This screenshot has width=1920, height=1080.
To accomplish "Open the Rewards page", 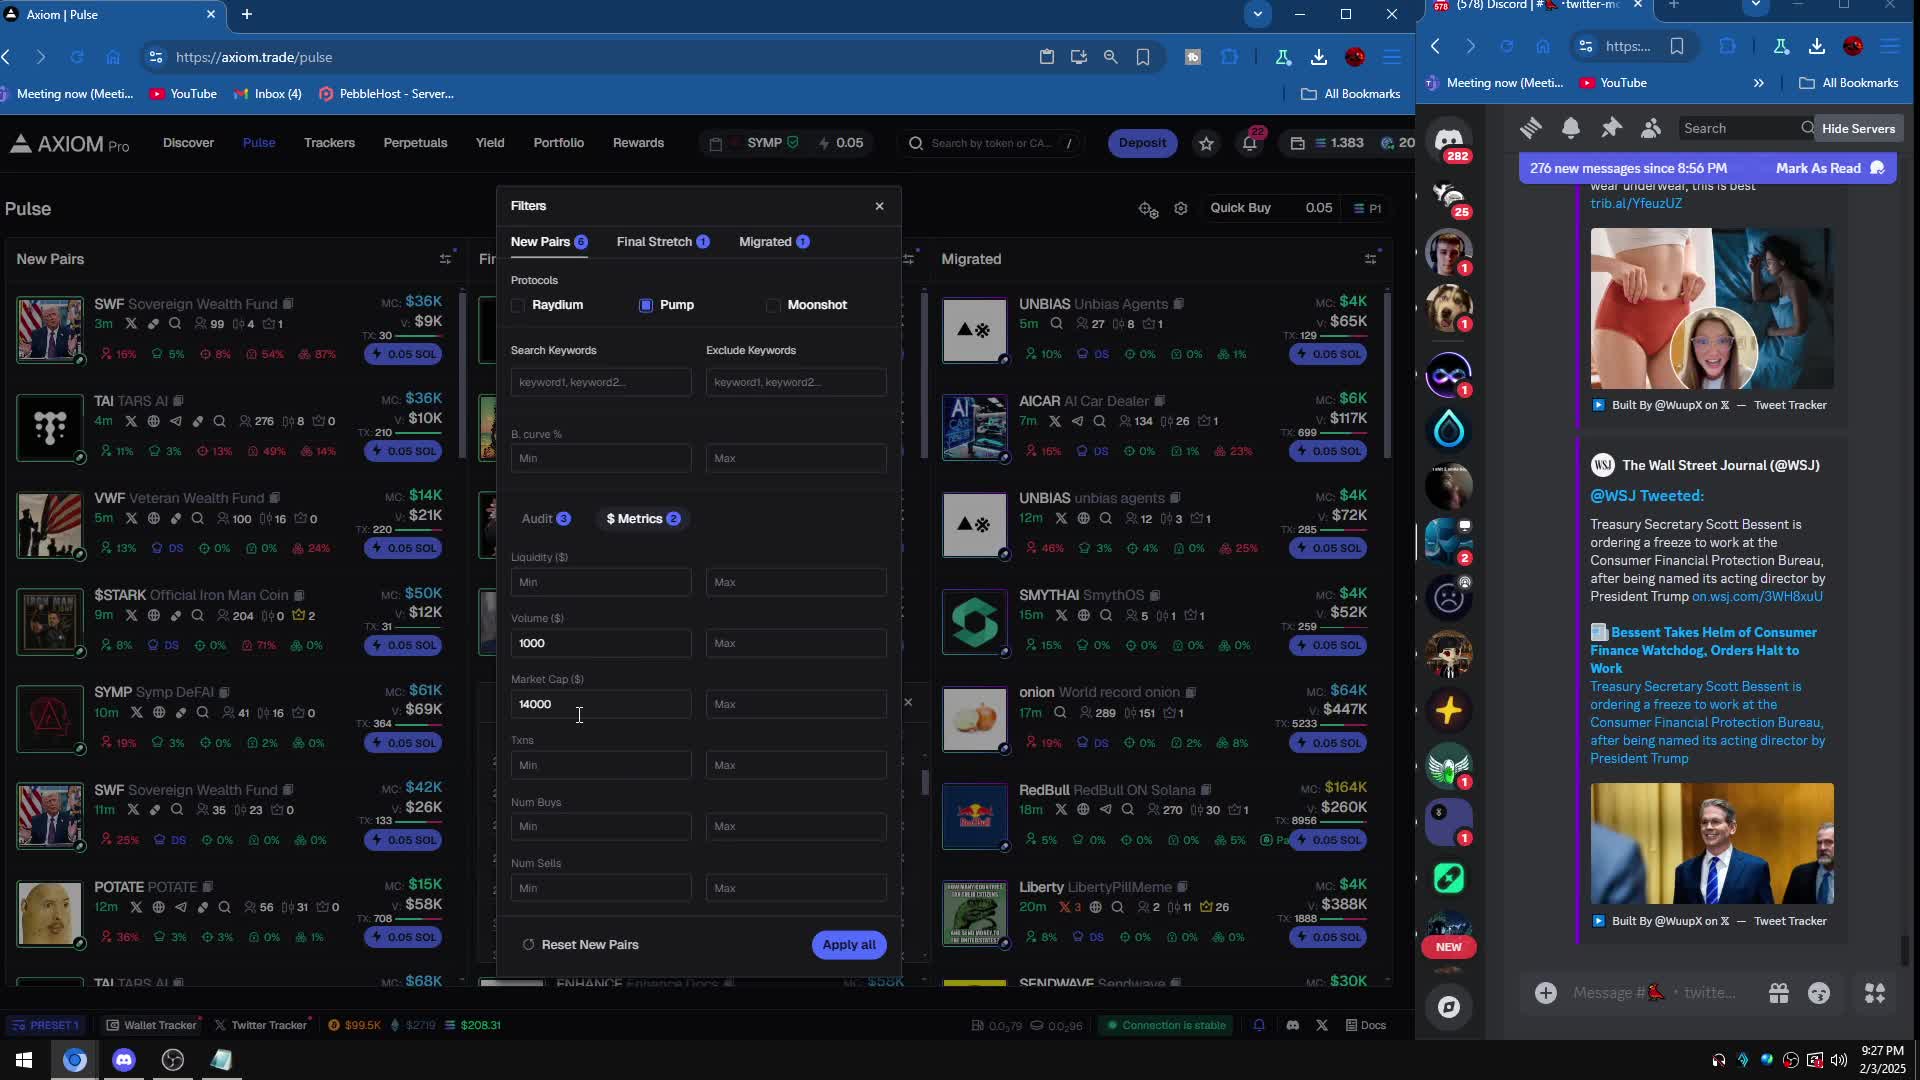I will pyautogui.click(x=638, y=143).
